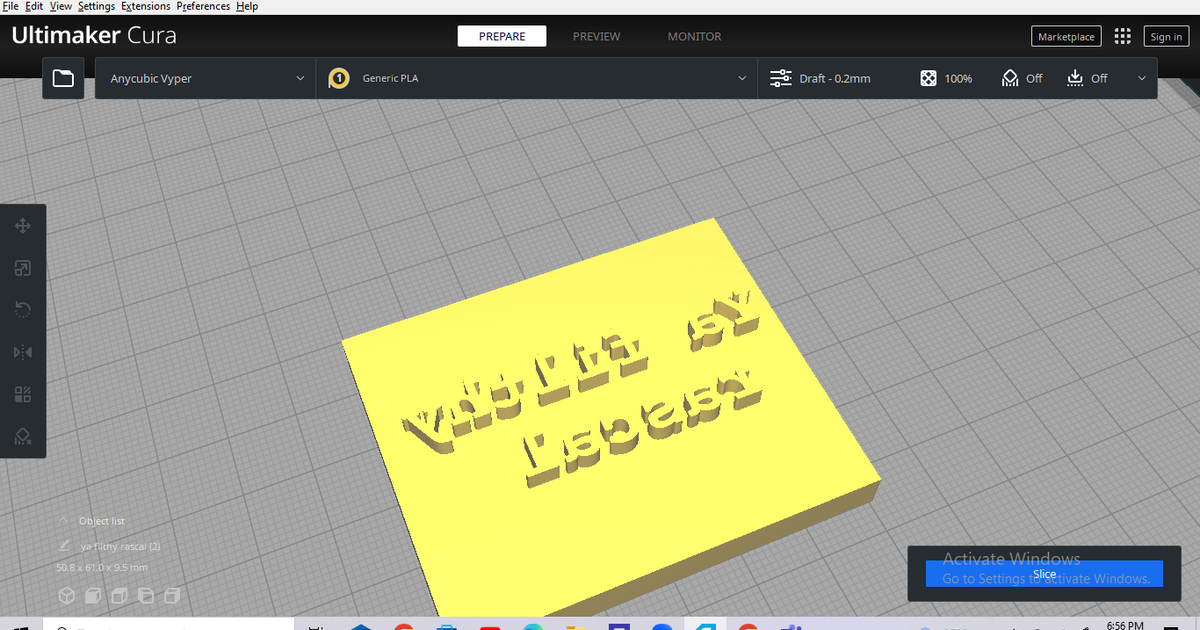The image size is (1200, 630).
Task: Select the Rotate tool
Action: pyautogui.click(x=22, y=310)
